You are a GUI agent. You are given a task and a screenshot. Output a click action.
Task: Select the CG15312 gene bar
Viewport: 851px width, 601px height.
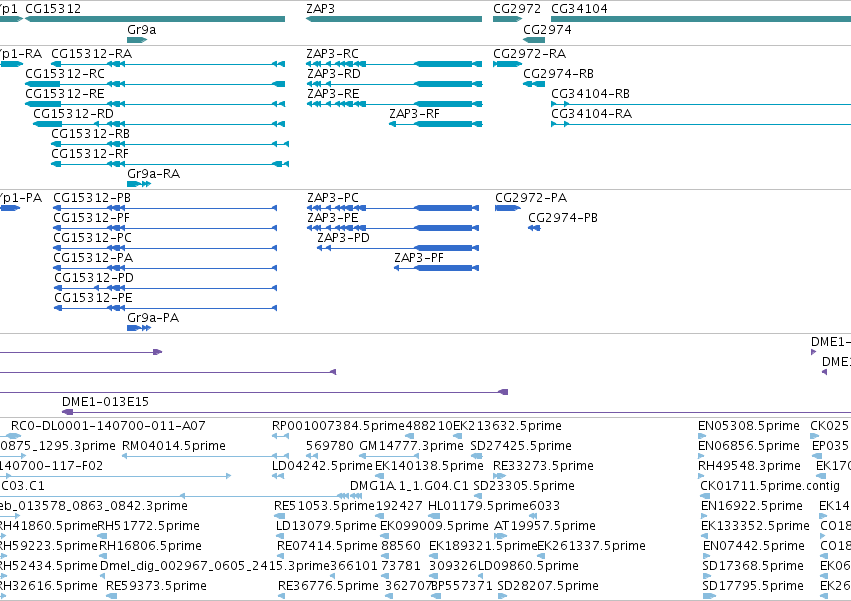(155, 19)
